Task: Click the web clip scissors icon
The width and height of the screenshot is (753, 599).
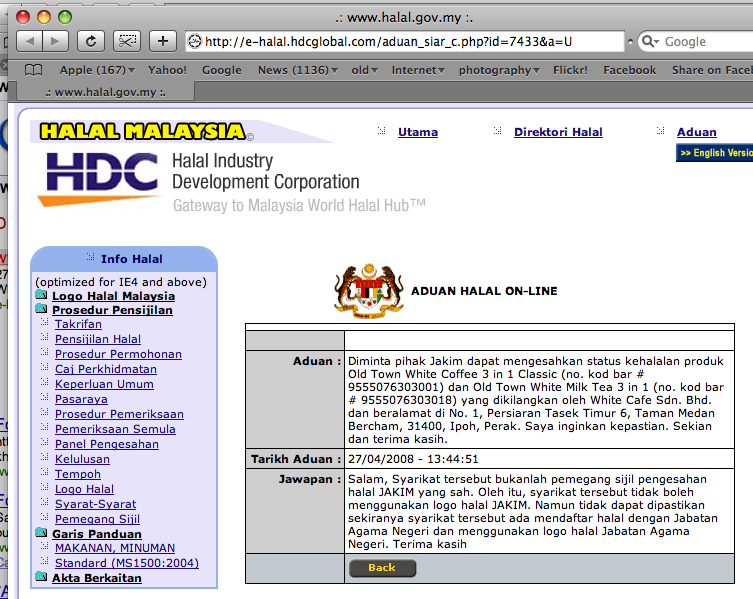Action: click(x=127, y=41)
